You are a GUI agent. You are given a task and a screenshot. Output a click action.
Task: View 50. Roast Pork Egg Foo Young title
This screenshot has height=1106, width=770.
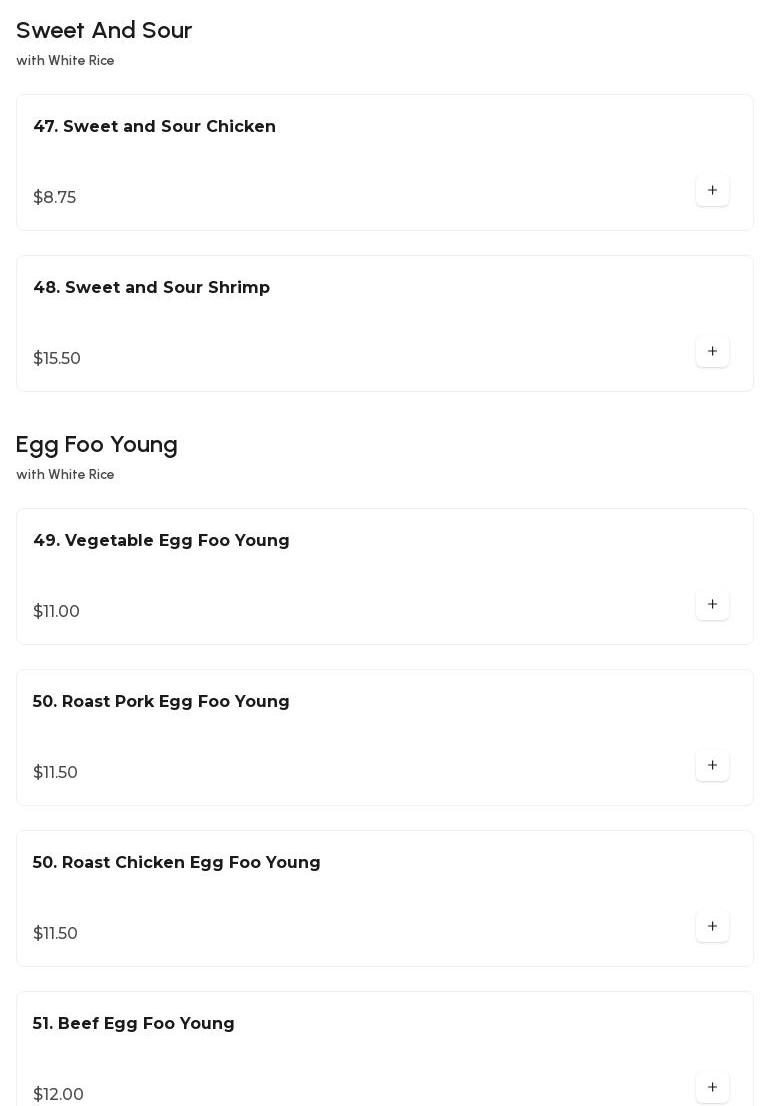(161, 702)
